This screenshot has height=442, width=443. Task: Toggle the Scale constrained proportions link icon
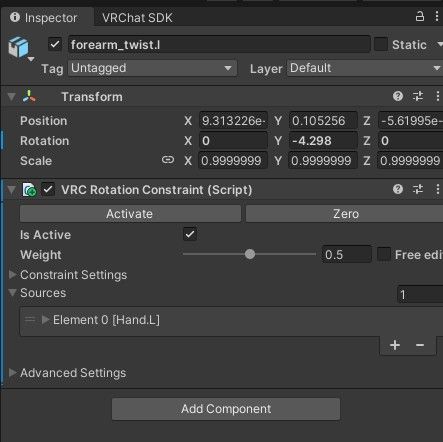pos(168,160)
